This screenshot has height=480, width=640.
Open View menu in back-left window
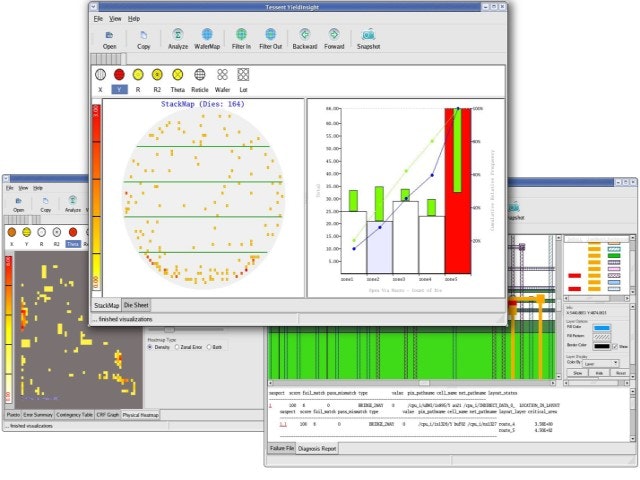coord(23,188)
